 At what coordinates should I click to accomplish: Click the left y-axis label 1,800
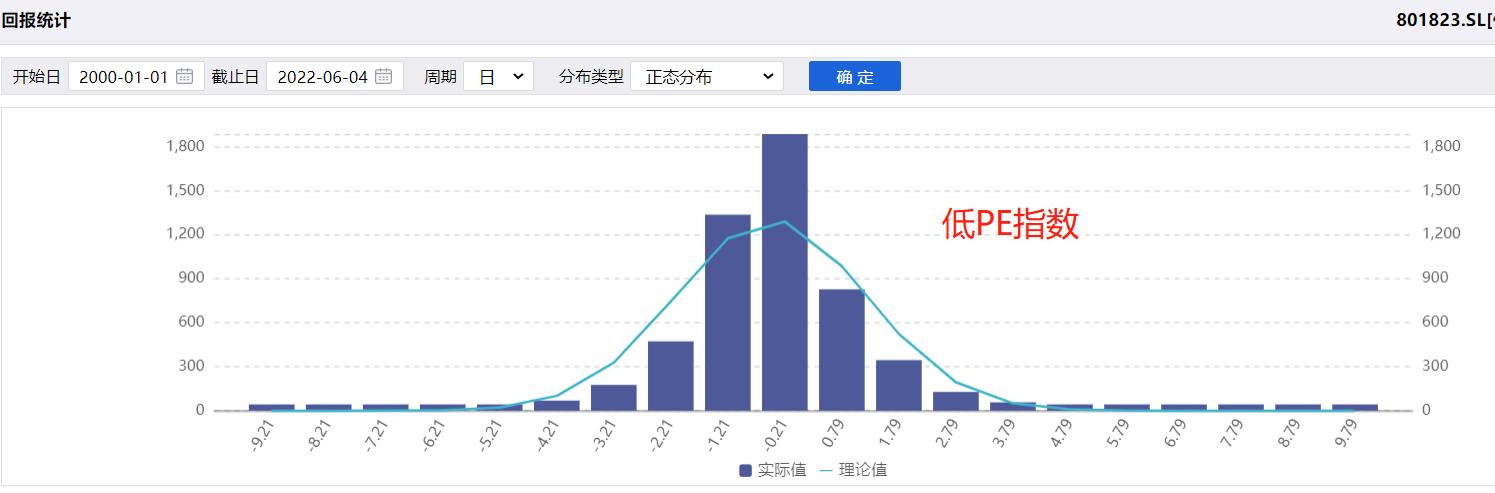click(186, 146)
